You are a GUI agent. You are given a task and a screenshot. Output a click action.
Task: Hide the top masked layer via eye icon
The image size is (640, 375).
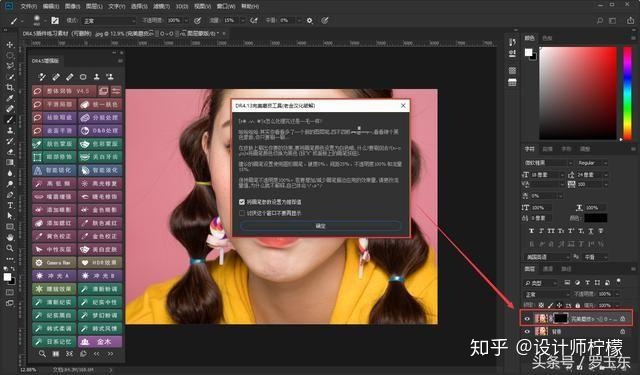pyautogui.click(x=527, y=319)
